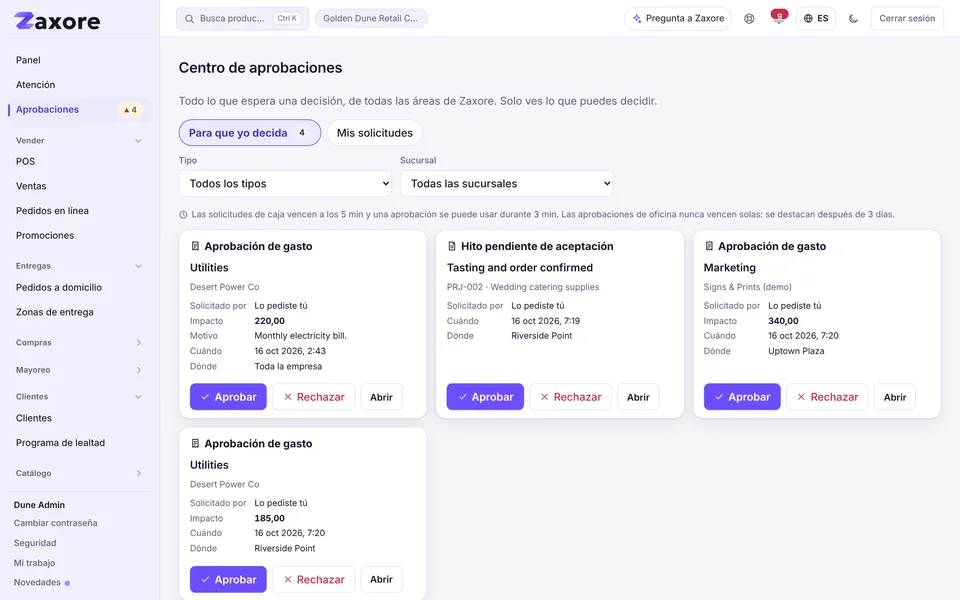Screen dimensions: 960x600
Task: Click the receipt icon on the 185,00 Utilities card
Action: point(195,443)
